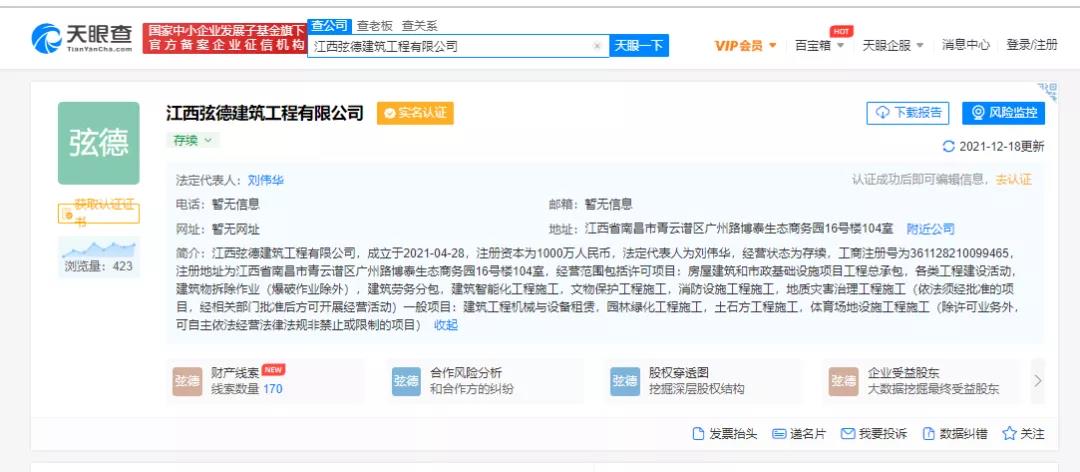Click 我要投诉 complaint envelope icon
Screen dimensions: 1080x472
coord(848,434)
